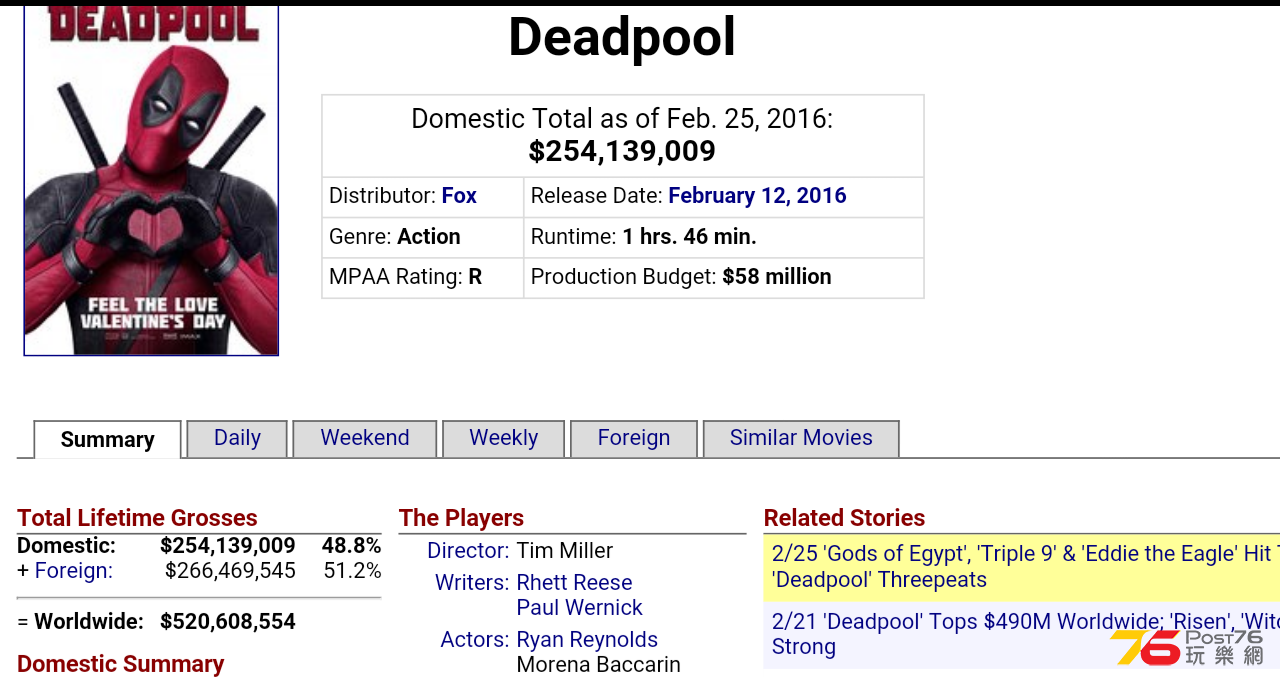The height and width of the screenshot is (678, 1280).
Task: Click the Post76 logo watermark
Action: point(1187,647)
